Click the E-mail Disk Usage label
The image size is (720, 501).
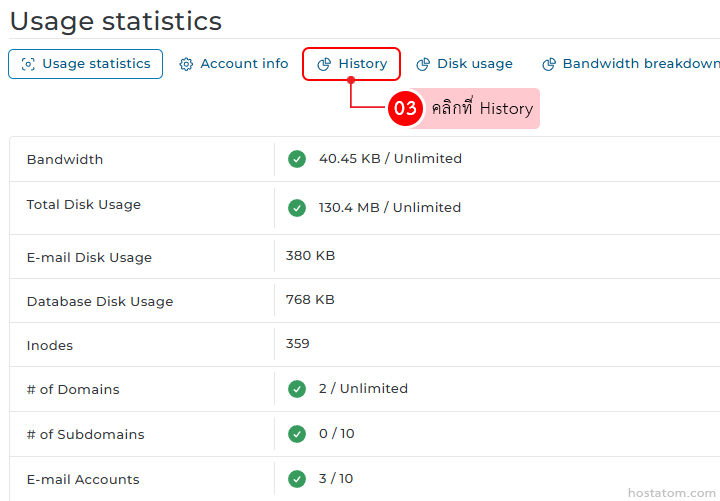pos(89,258)
